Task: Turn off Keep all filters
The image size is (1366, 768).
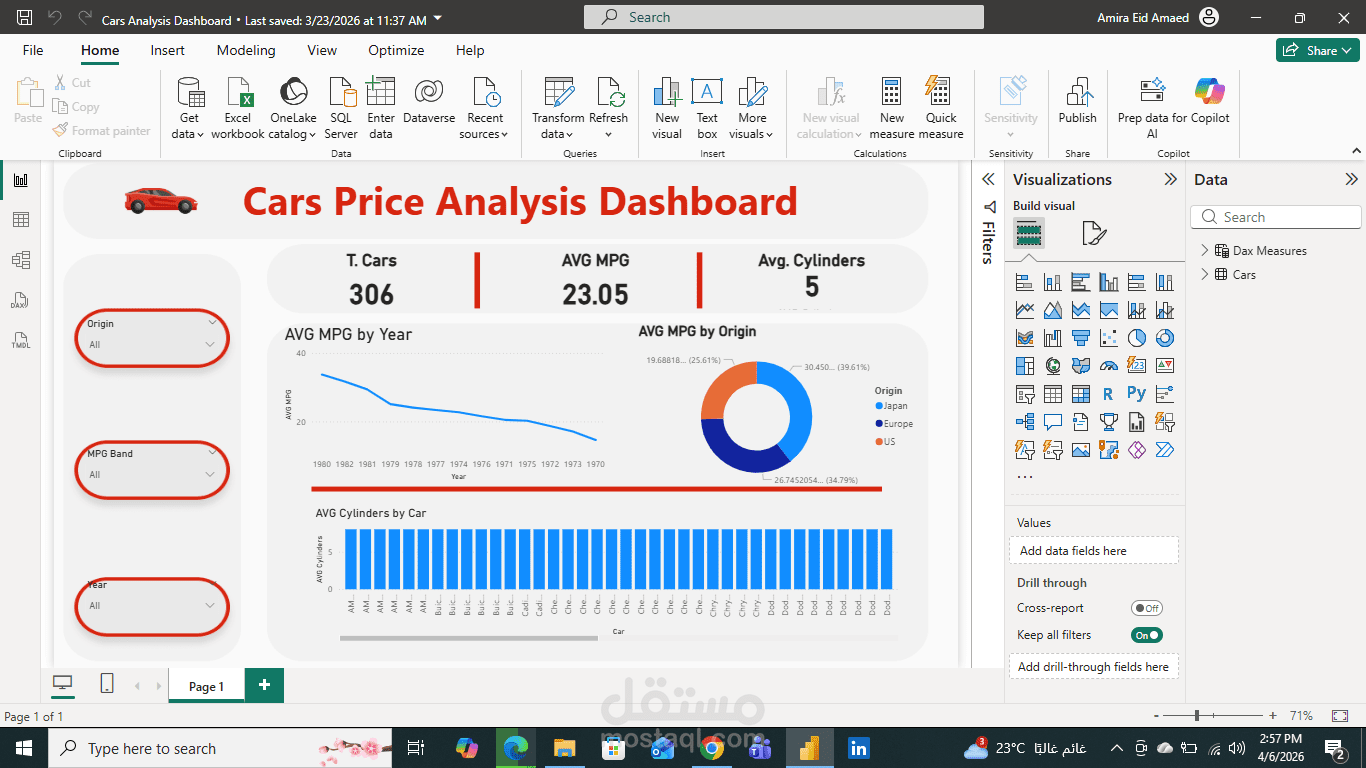Action: (1146, 635)
